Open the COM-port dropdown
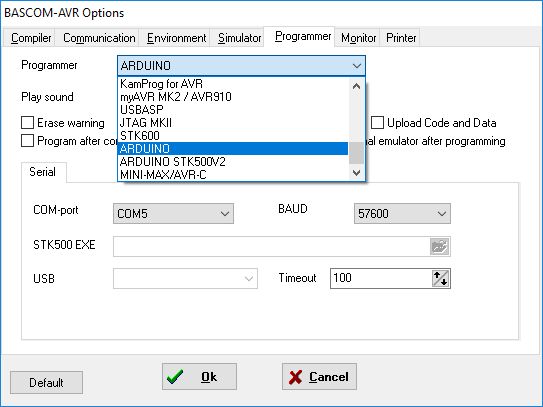 pos(173,213)
